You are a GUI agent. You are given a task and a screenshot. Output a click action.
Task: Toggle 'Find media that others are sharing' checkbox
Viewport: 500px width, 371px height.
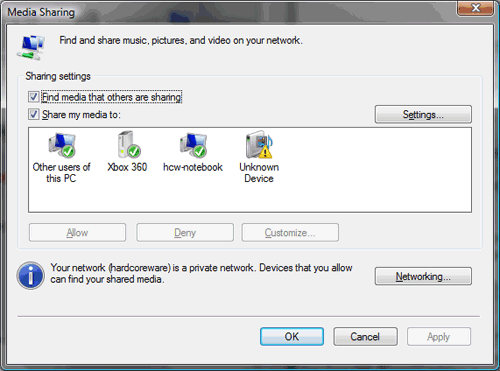tap(33, 97)
